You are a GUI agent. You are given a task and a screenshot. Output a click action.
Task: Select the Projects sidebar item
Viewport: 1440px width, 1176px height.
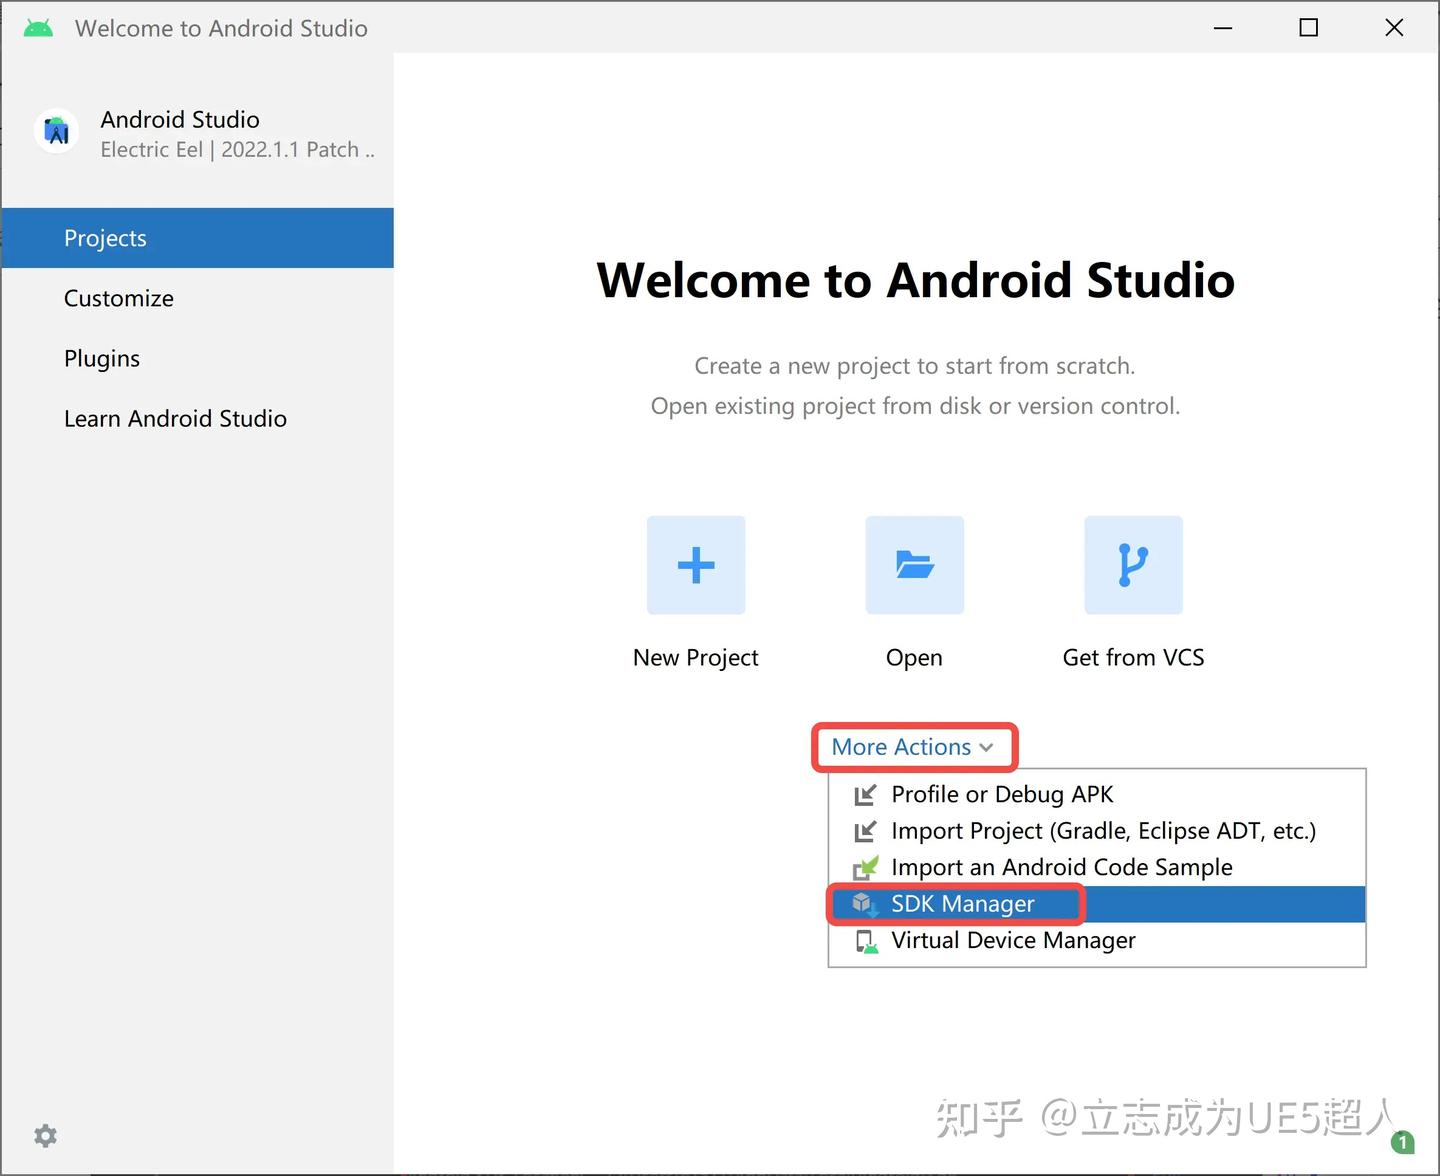pyautogui.click(x=105, y=238)
